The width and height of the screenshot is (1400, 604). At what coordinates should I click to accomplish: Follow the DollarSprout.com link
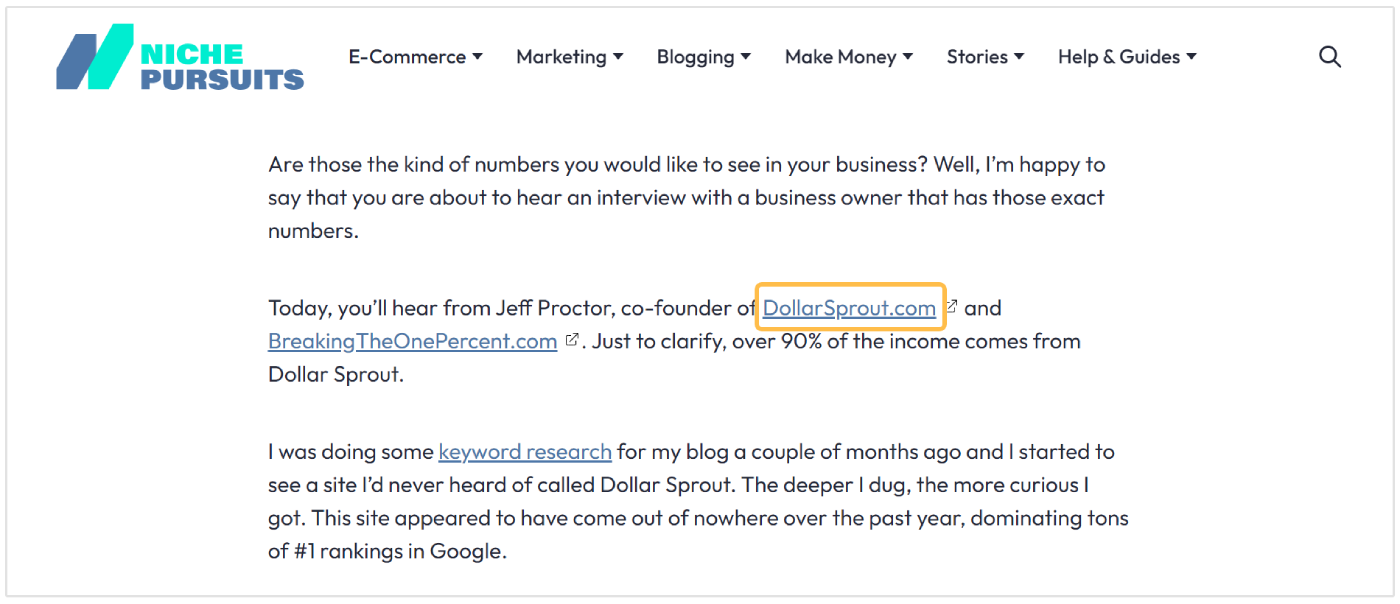coord(849,308)
